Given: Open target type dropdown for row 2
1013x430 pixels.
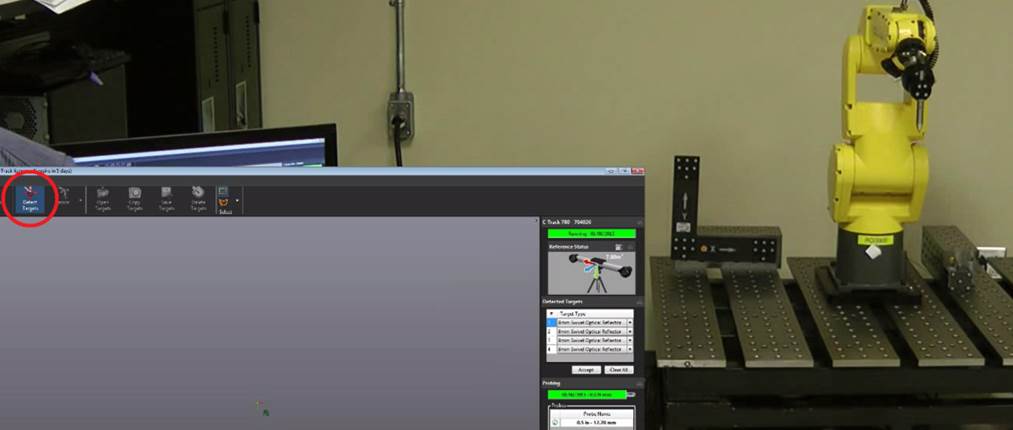Looking at the screenshot, I should point(630,331).
